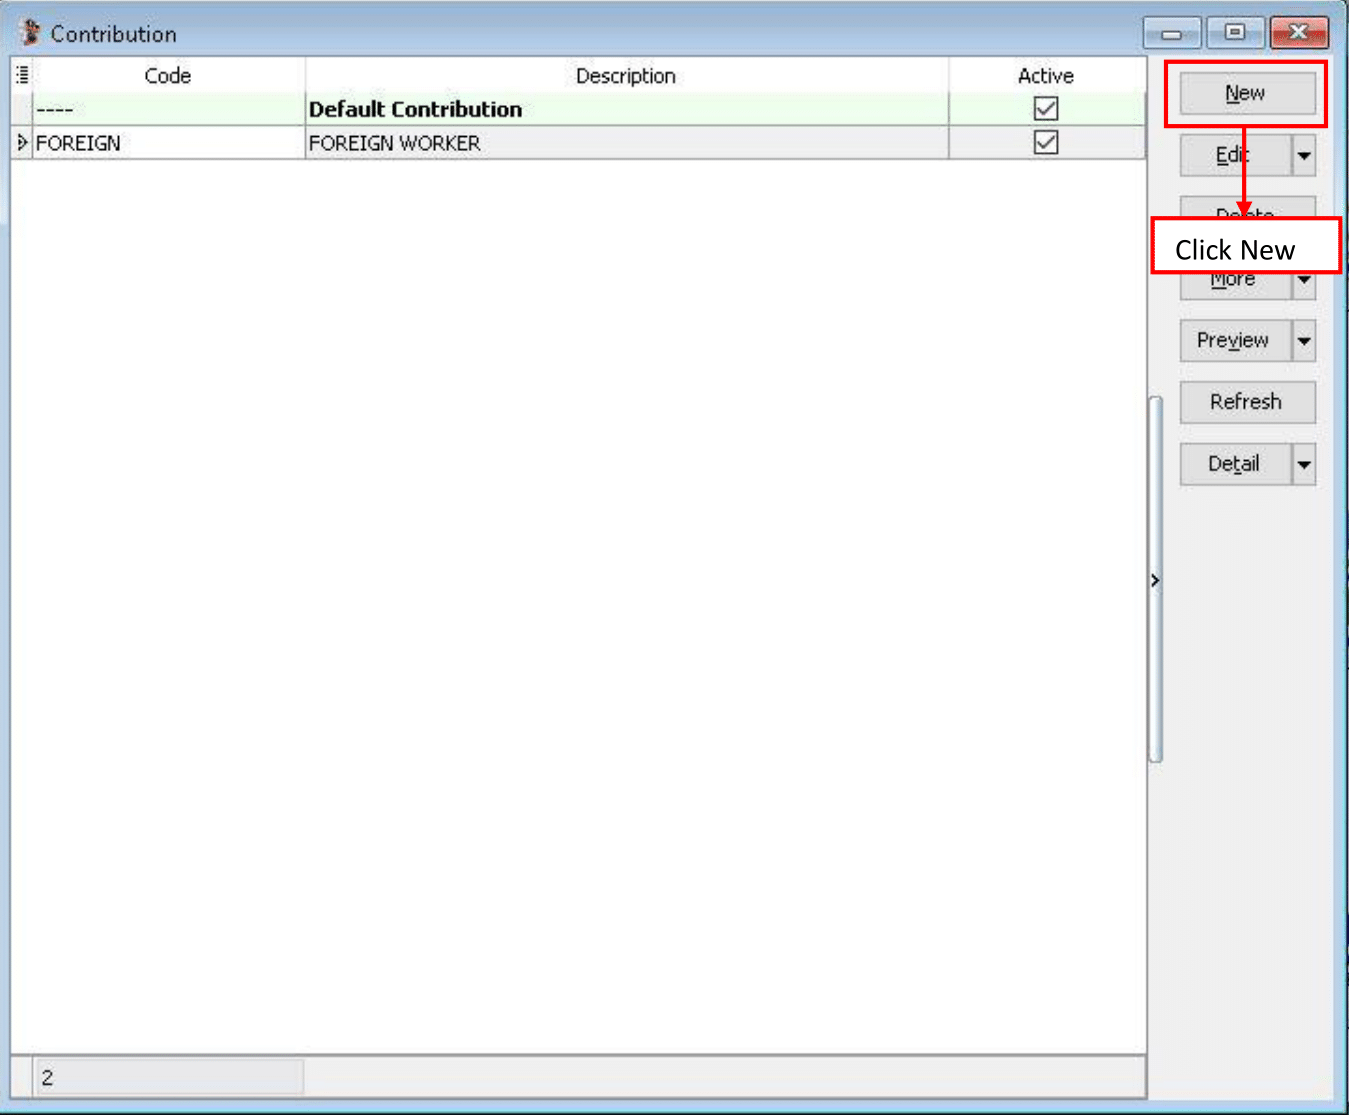Viewport: 1349px width, 1115px height.
Task: Open the Preview dropdown arrow
Action: (x=1304, y=341)
